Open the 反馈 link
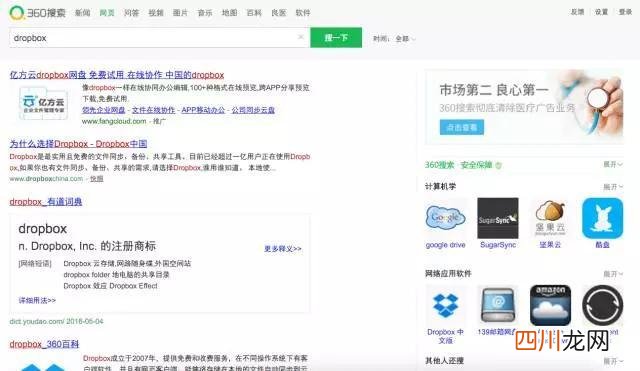 (577, 12)
